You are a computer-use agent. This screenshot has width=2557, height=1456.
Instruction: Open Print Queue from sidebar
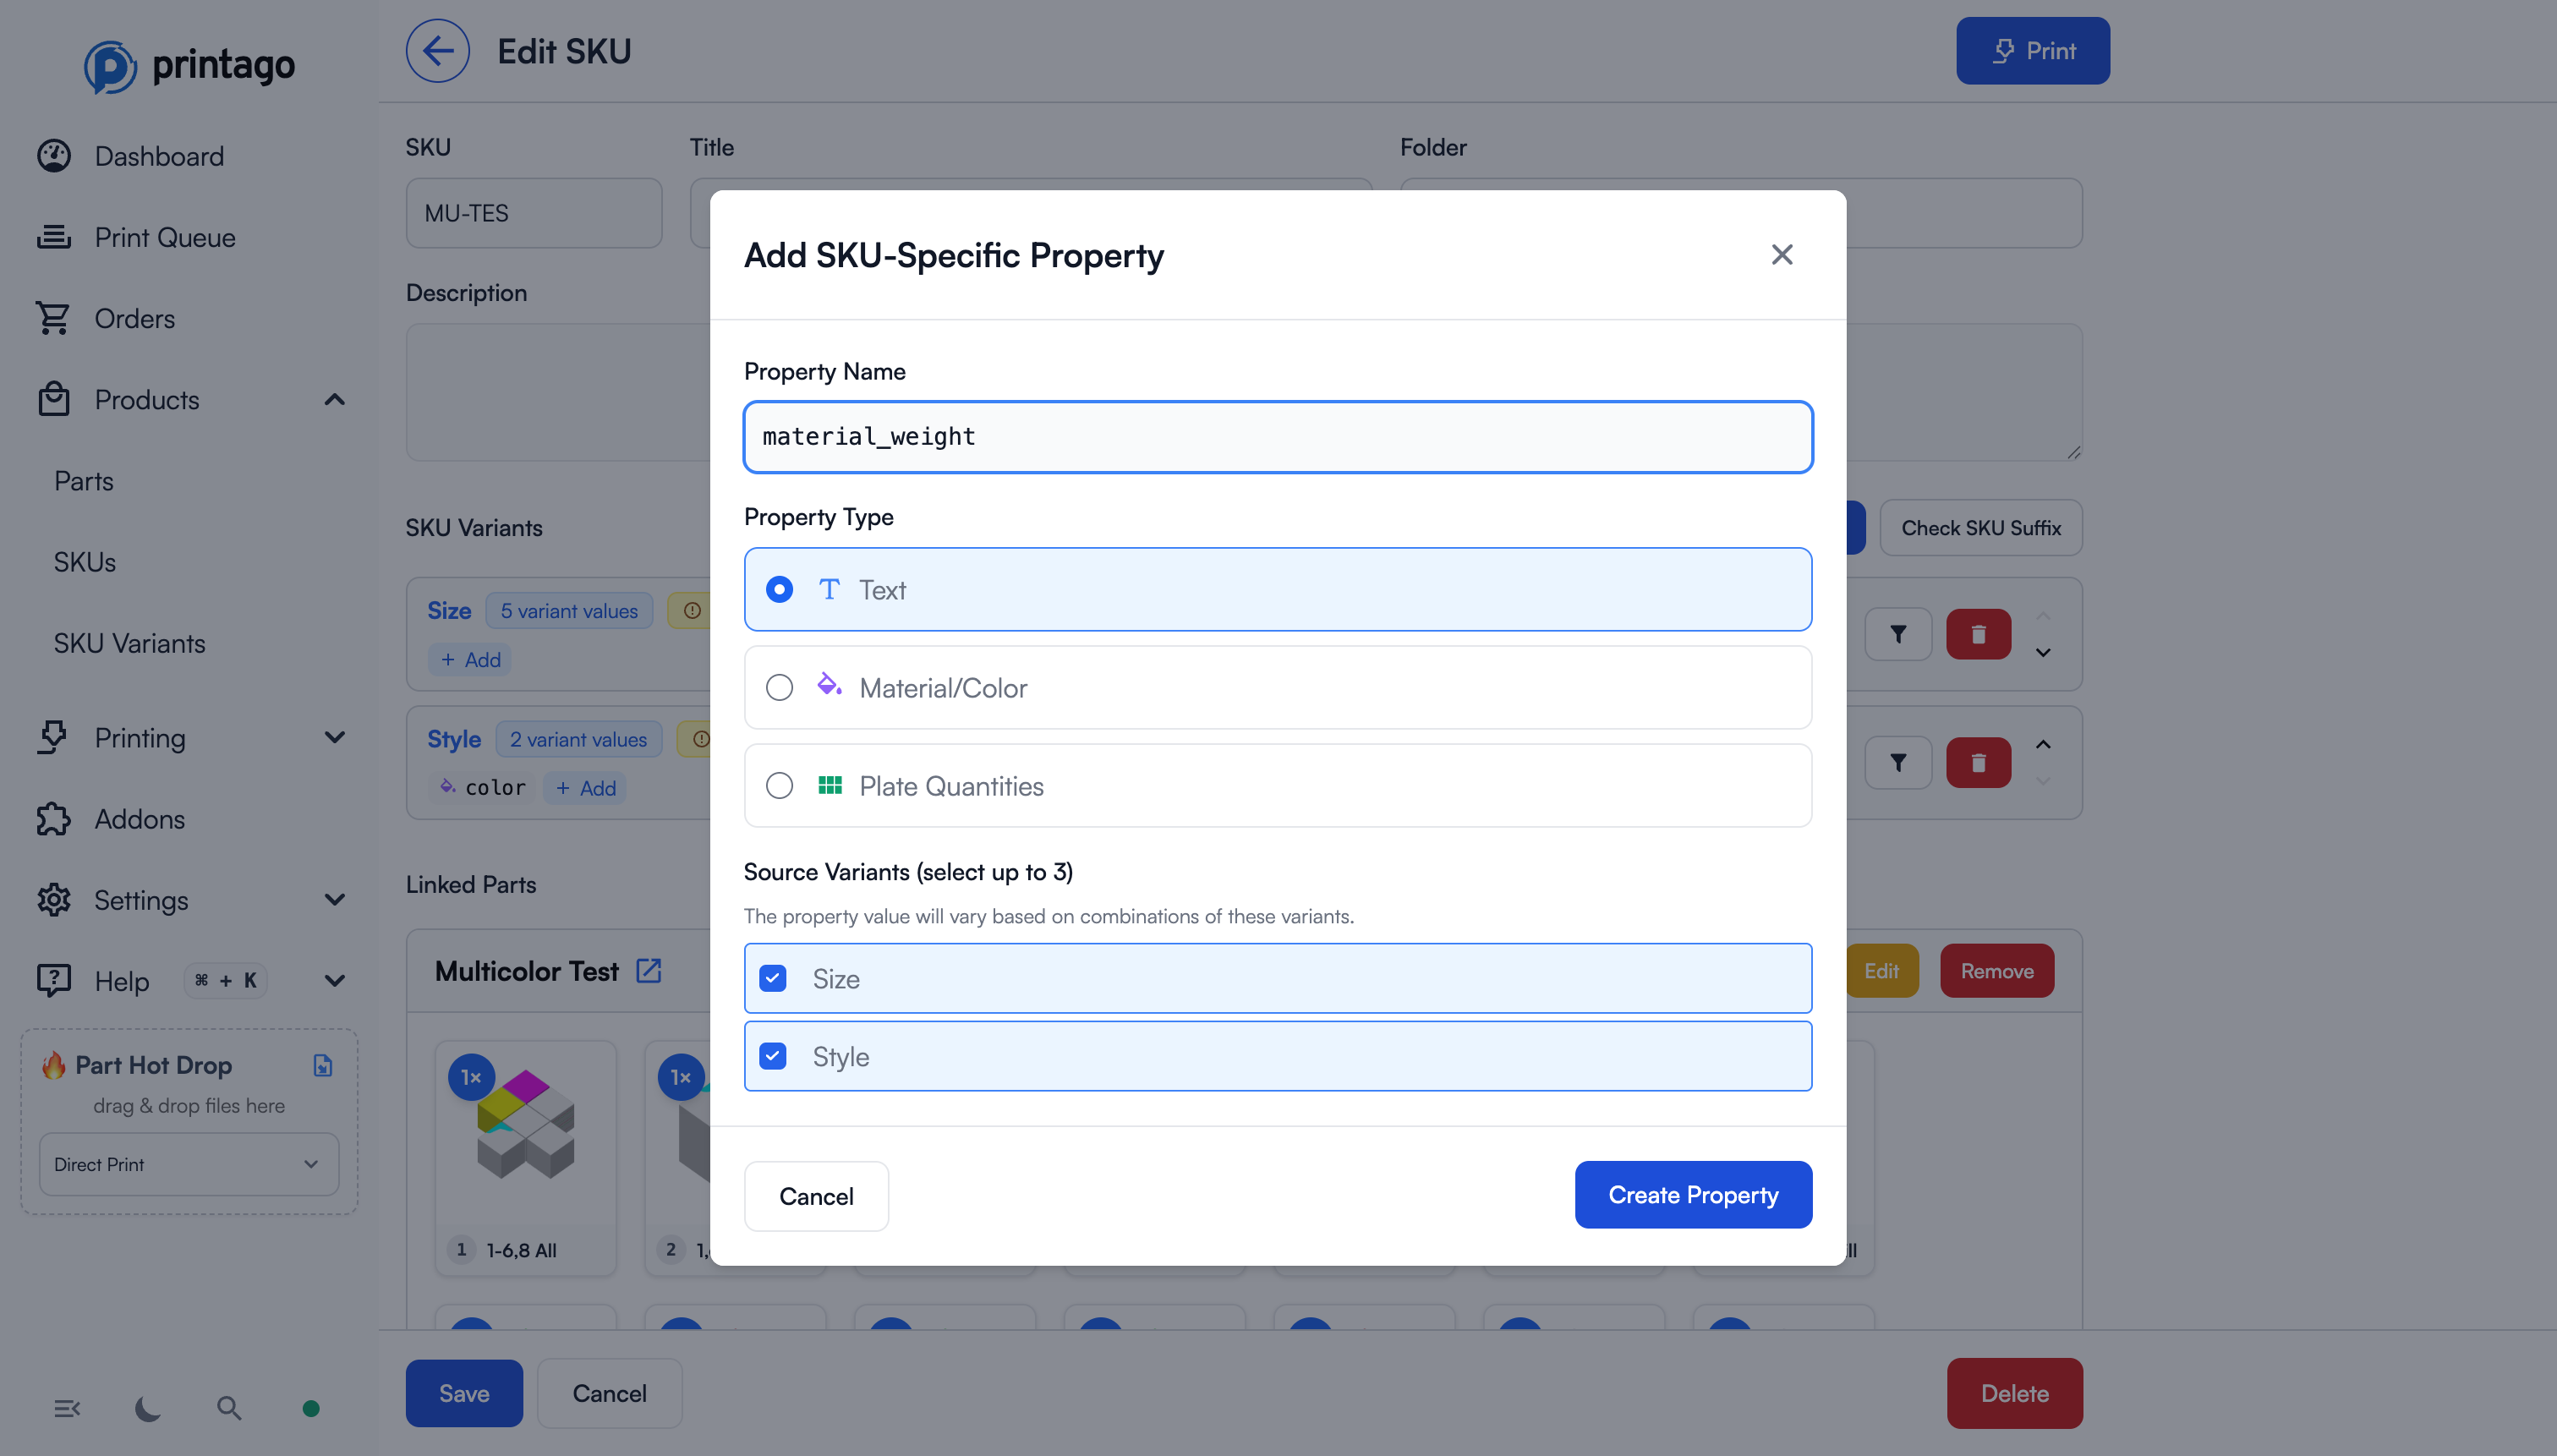[165, 237]
